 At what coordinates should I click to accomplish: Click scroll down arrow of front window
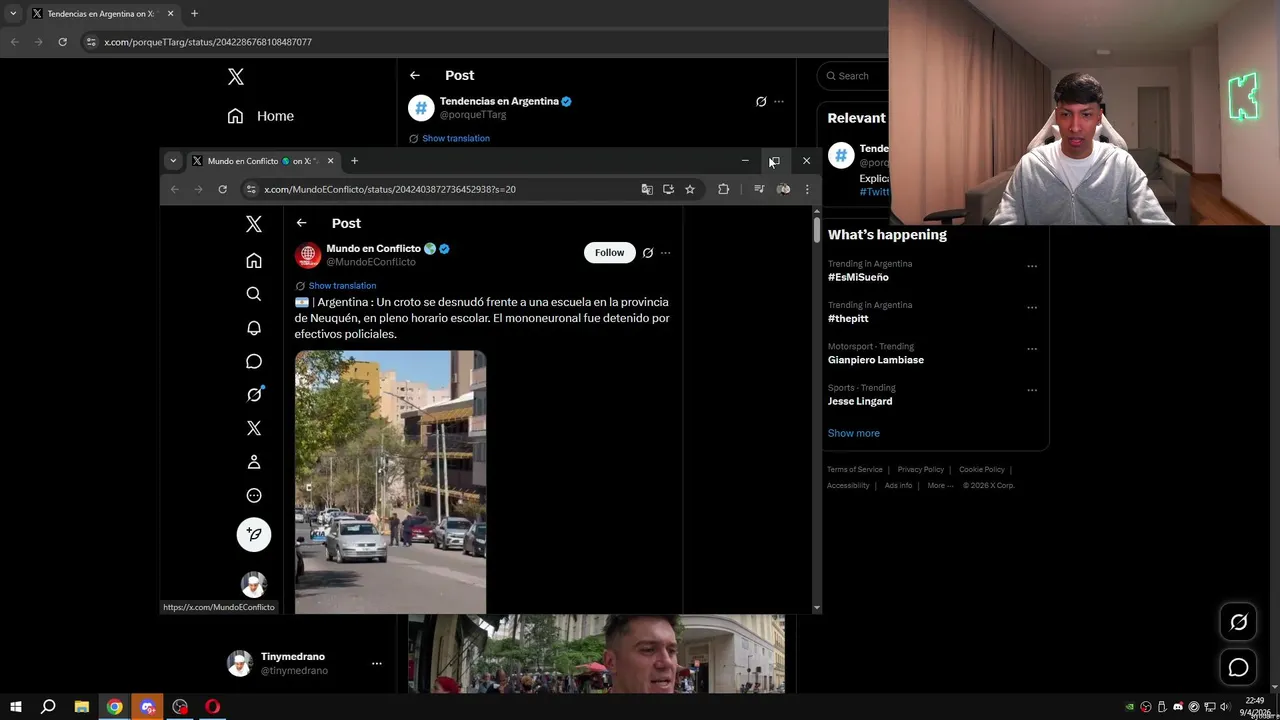tap(817, 608)
